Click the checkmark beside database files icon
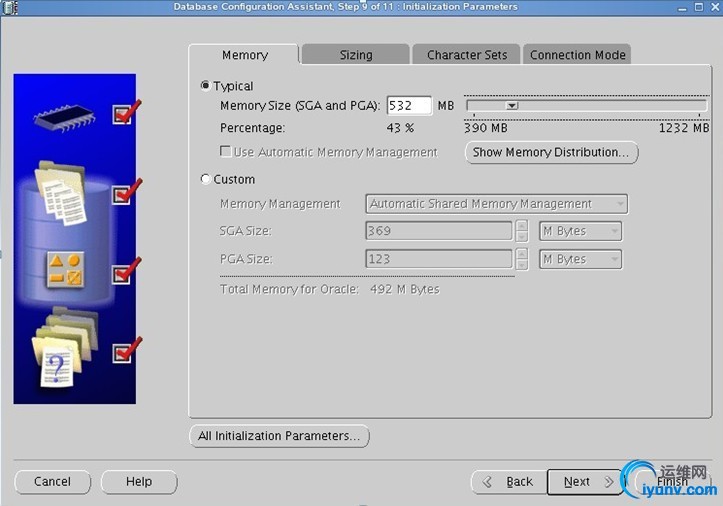Image resolution: width=723 pixels, height=506 pixels. point(127,191)
